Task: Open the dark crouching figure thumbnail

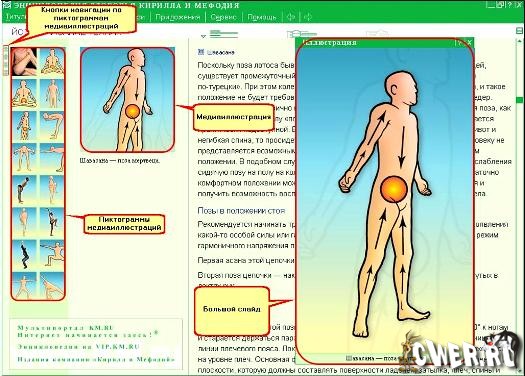Action: click(x=24, y=254)
